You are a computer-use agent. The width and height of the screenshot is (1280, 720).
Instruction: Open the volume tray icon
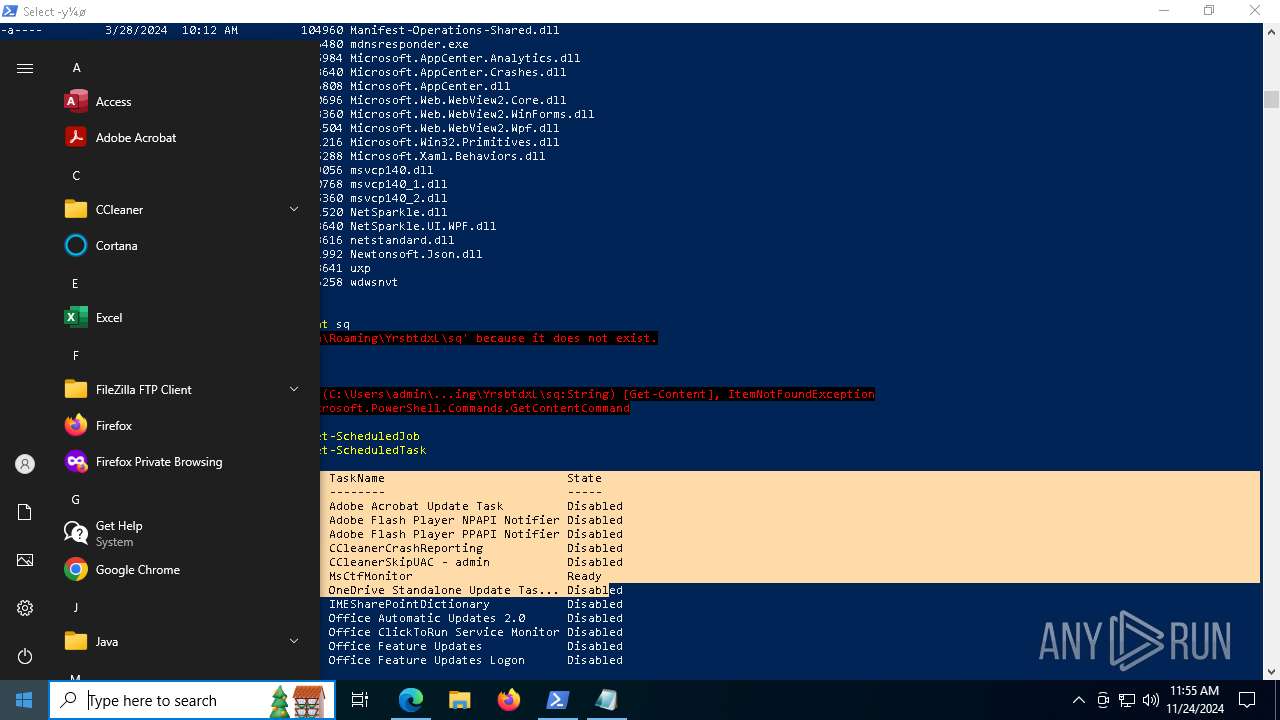[1151, 700]
